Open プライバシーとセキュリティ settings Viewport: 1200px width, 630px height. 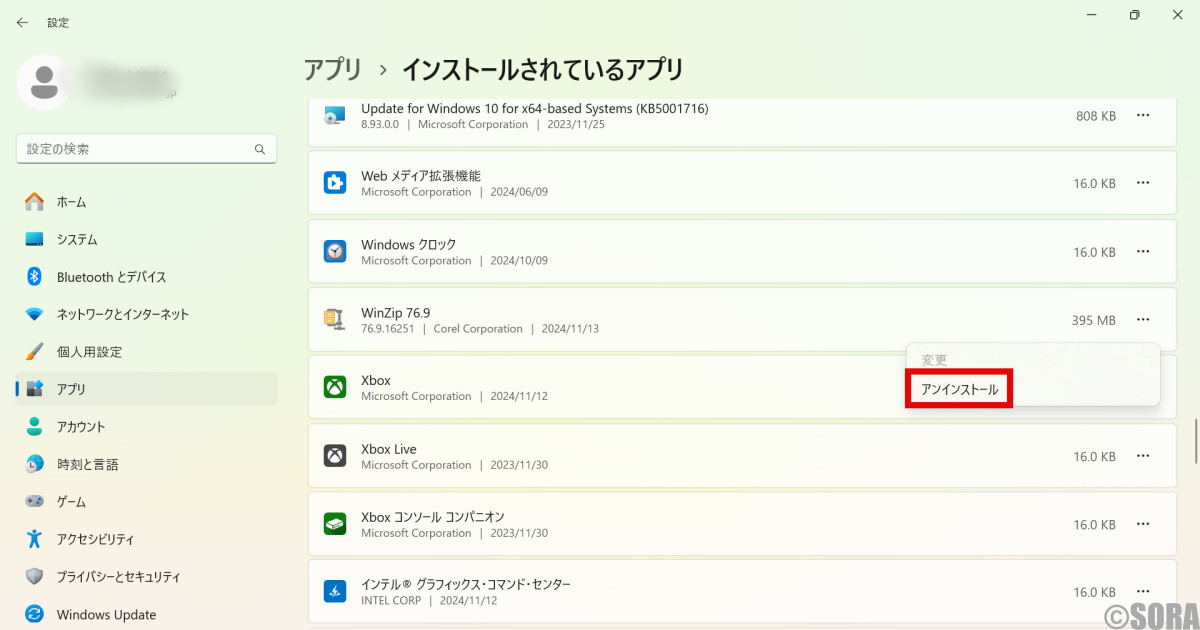[90, 576]
